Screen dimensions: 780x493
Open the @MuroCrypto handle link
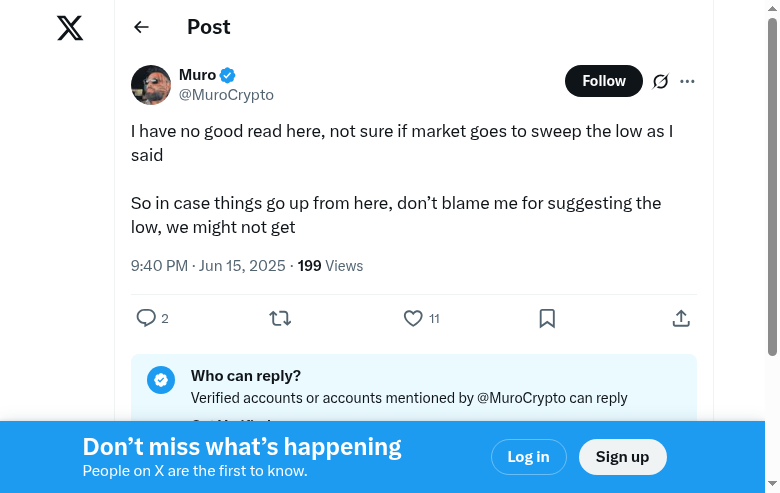[226, 95]
